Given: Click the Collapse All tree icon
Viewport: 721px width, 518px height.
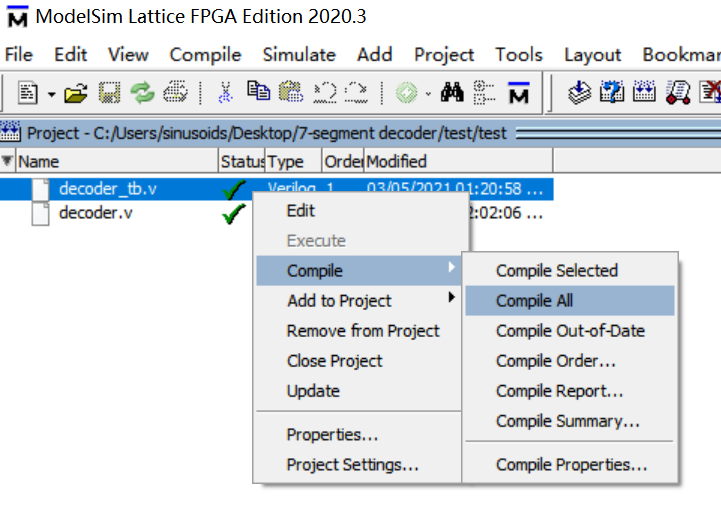Looking at the screenshot, I should pos(484,92).
